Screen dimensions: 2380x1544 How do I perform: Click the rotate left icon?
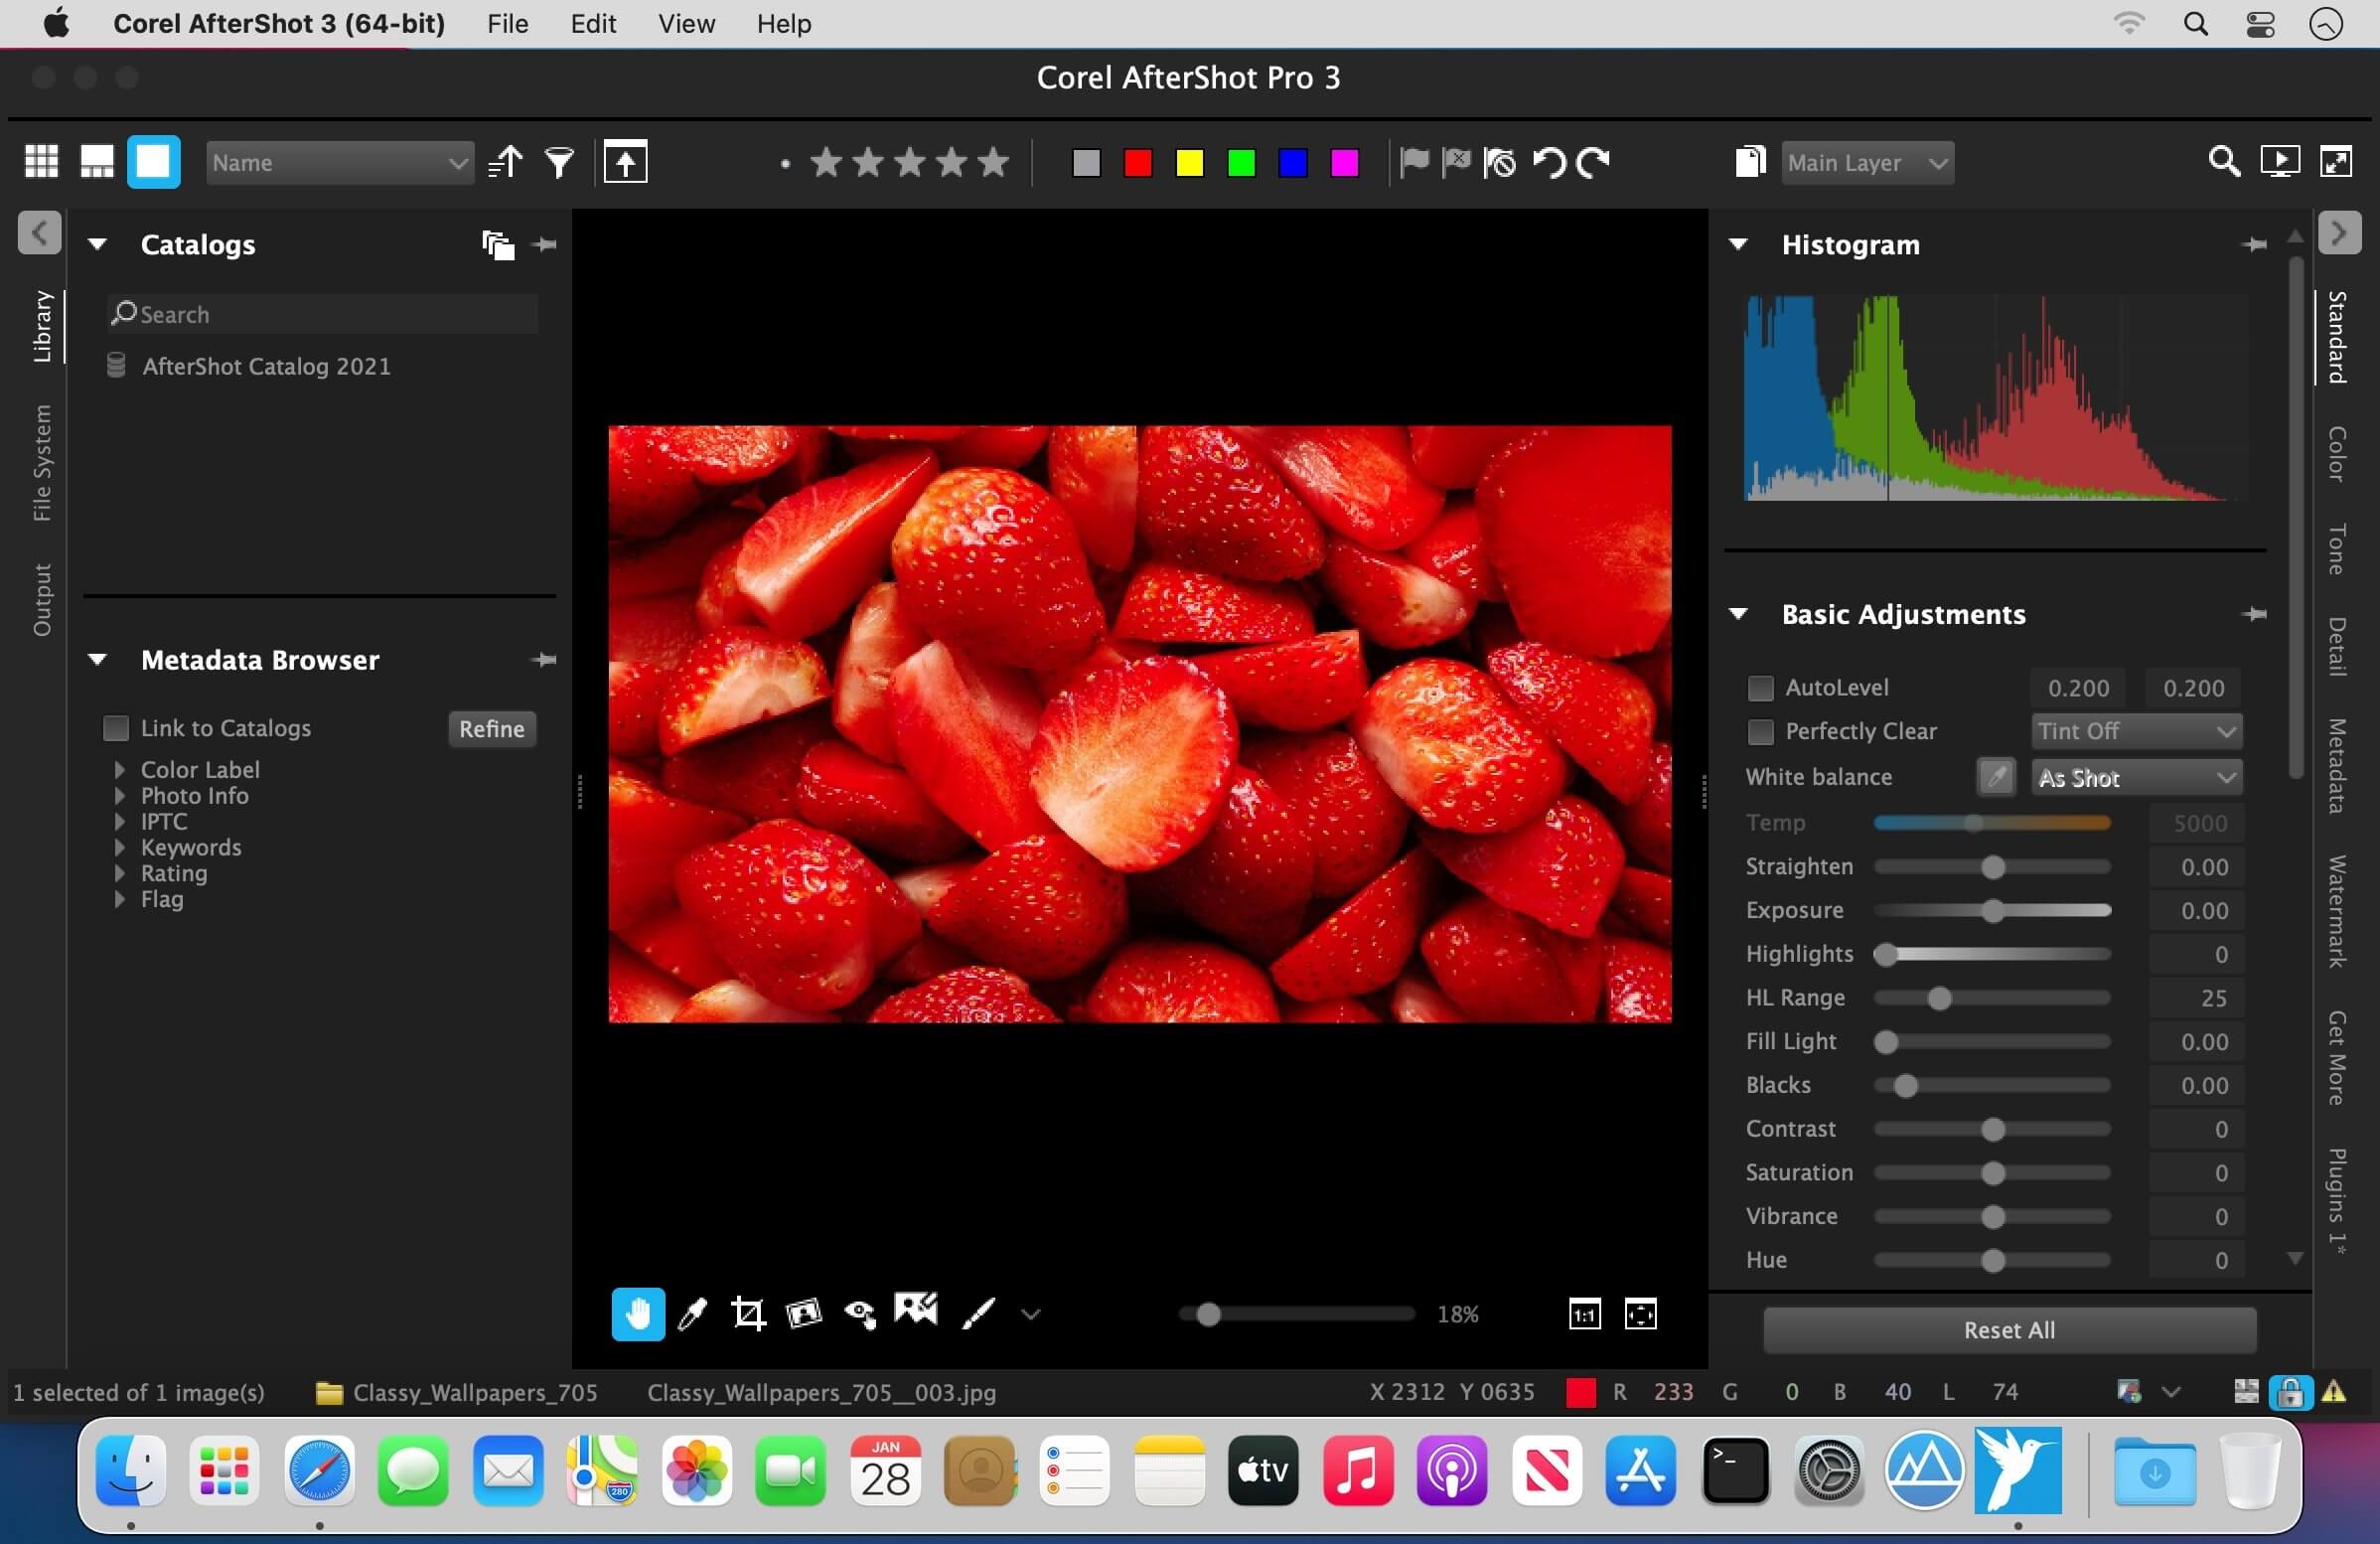[x=1549, y=162]
